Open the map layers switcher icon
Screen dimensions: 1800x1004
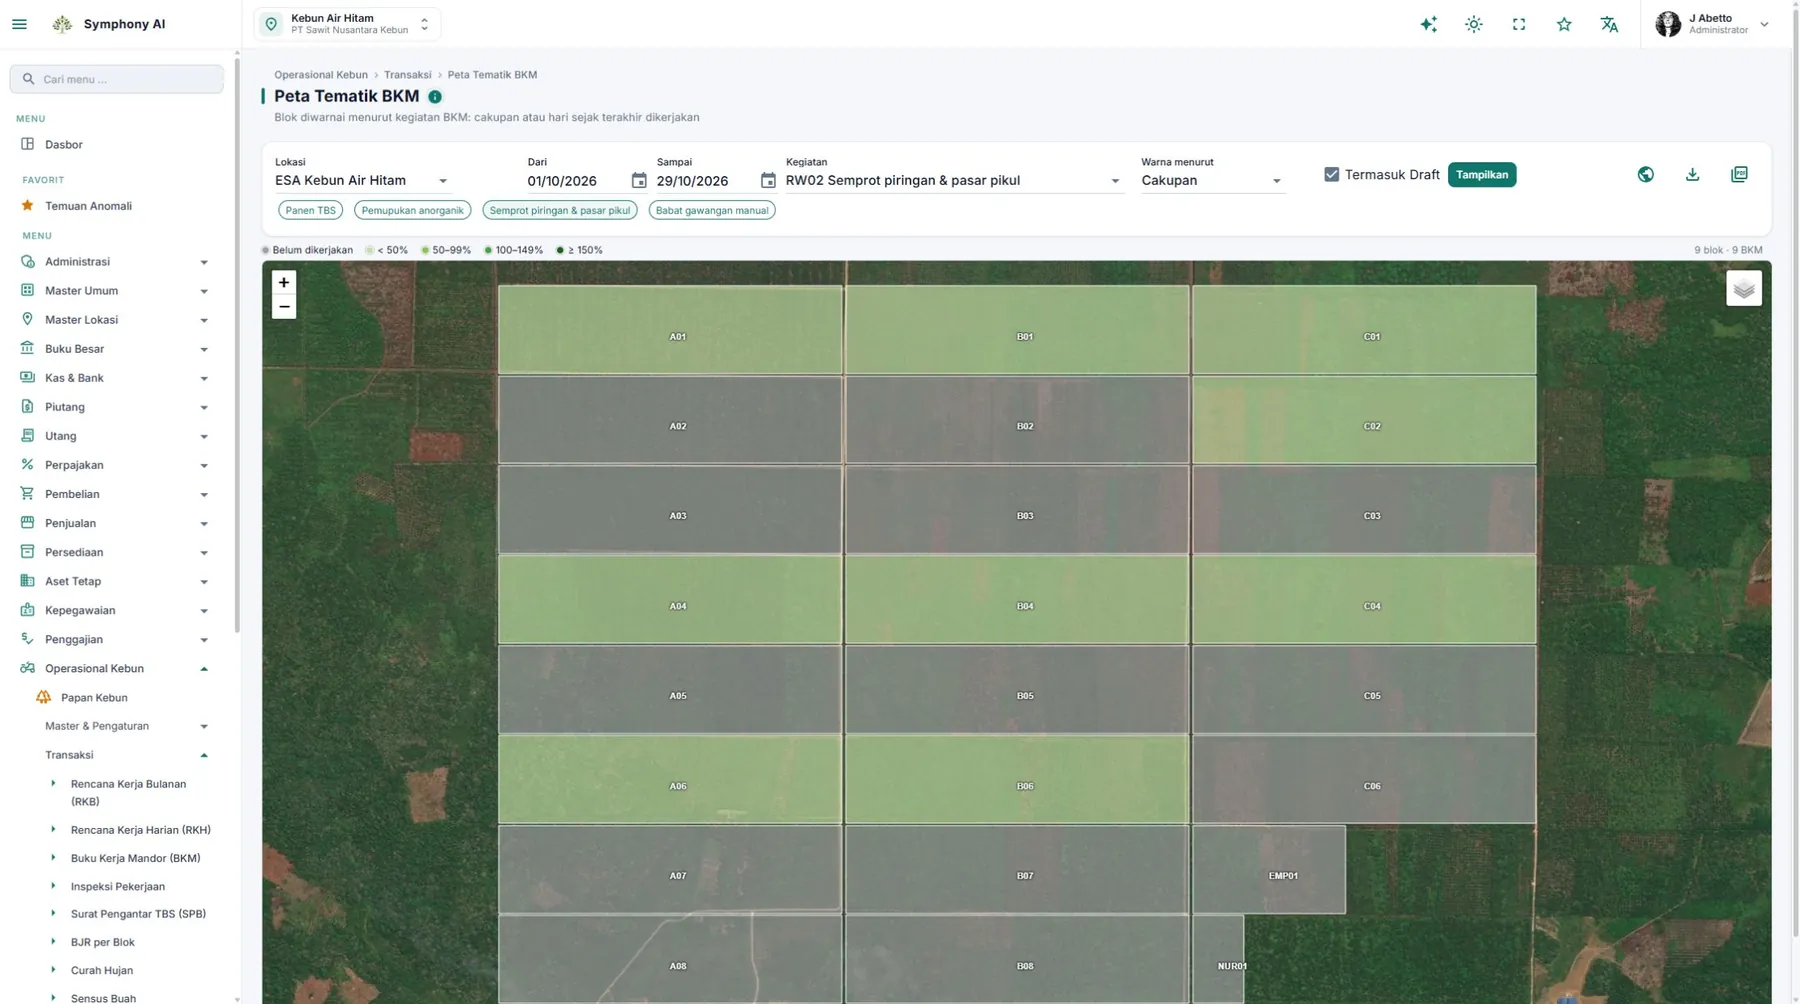click(x=1744, y=289)
